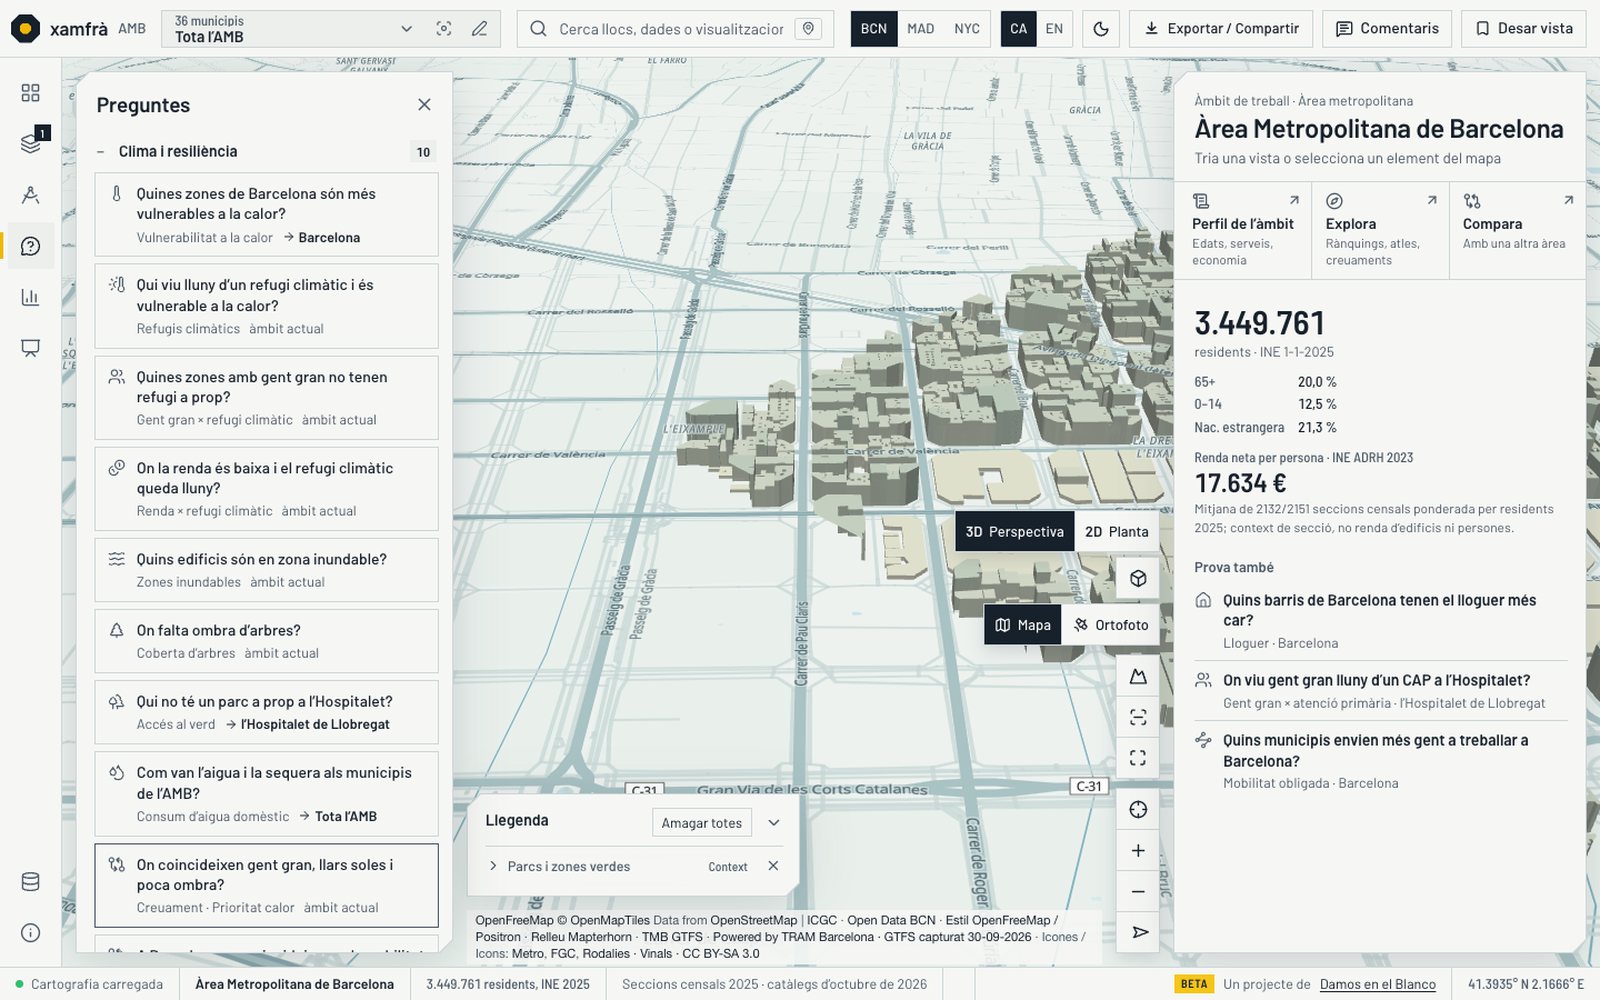Switch language to EN
The image size is (1600, 1000).
pos(1054,29)
